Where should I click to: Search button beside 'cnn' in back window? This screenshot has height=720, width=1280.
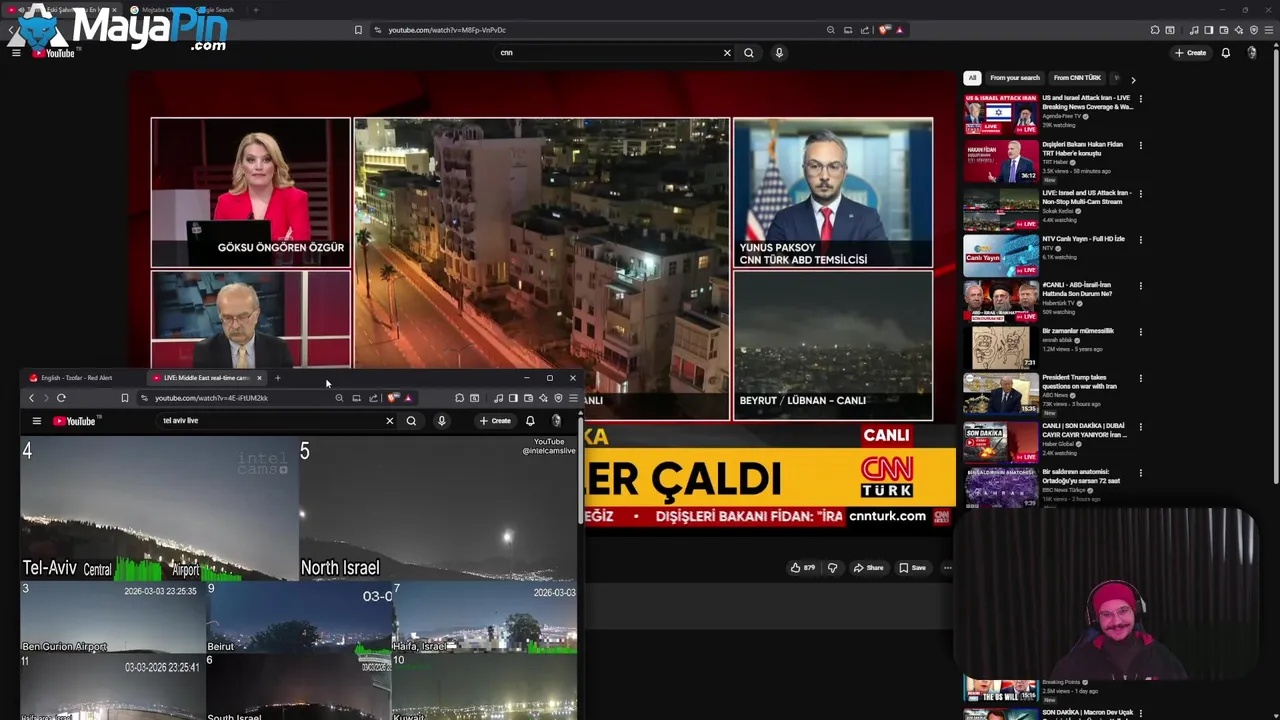(749, 53)
